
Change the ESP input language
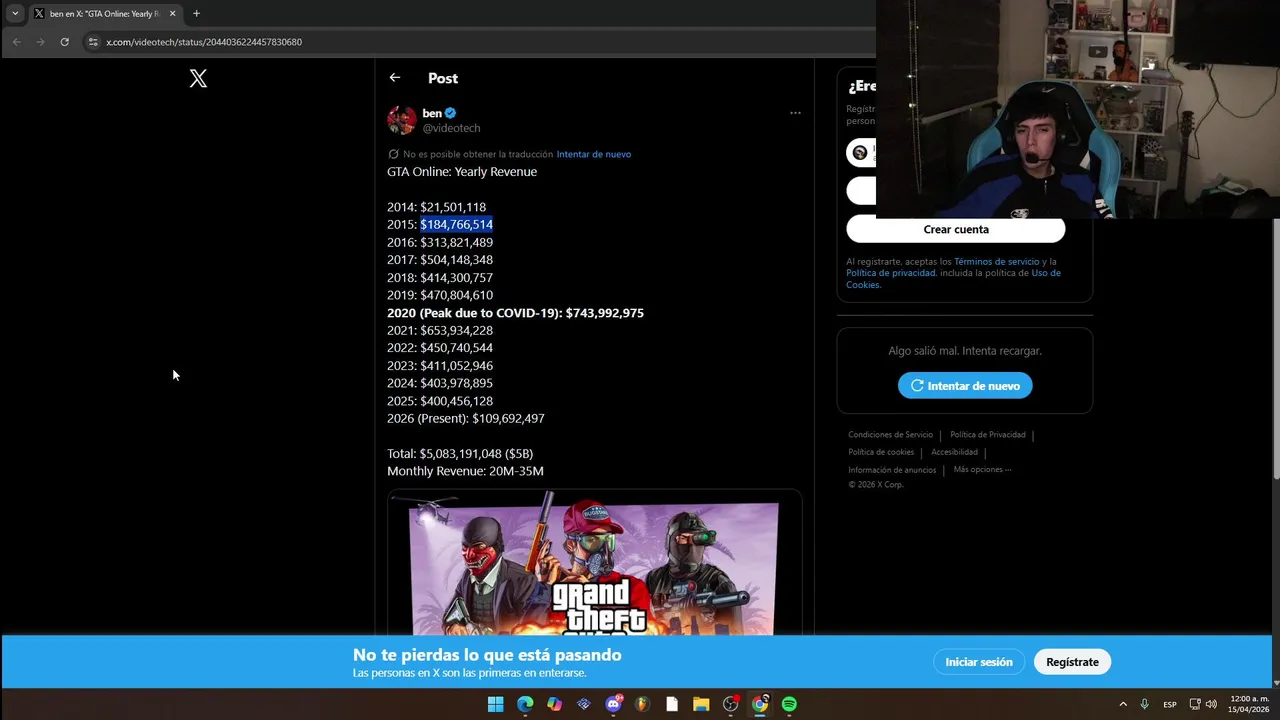[1170, 704]
